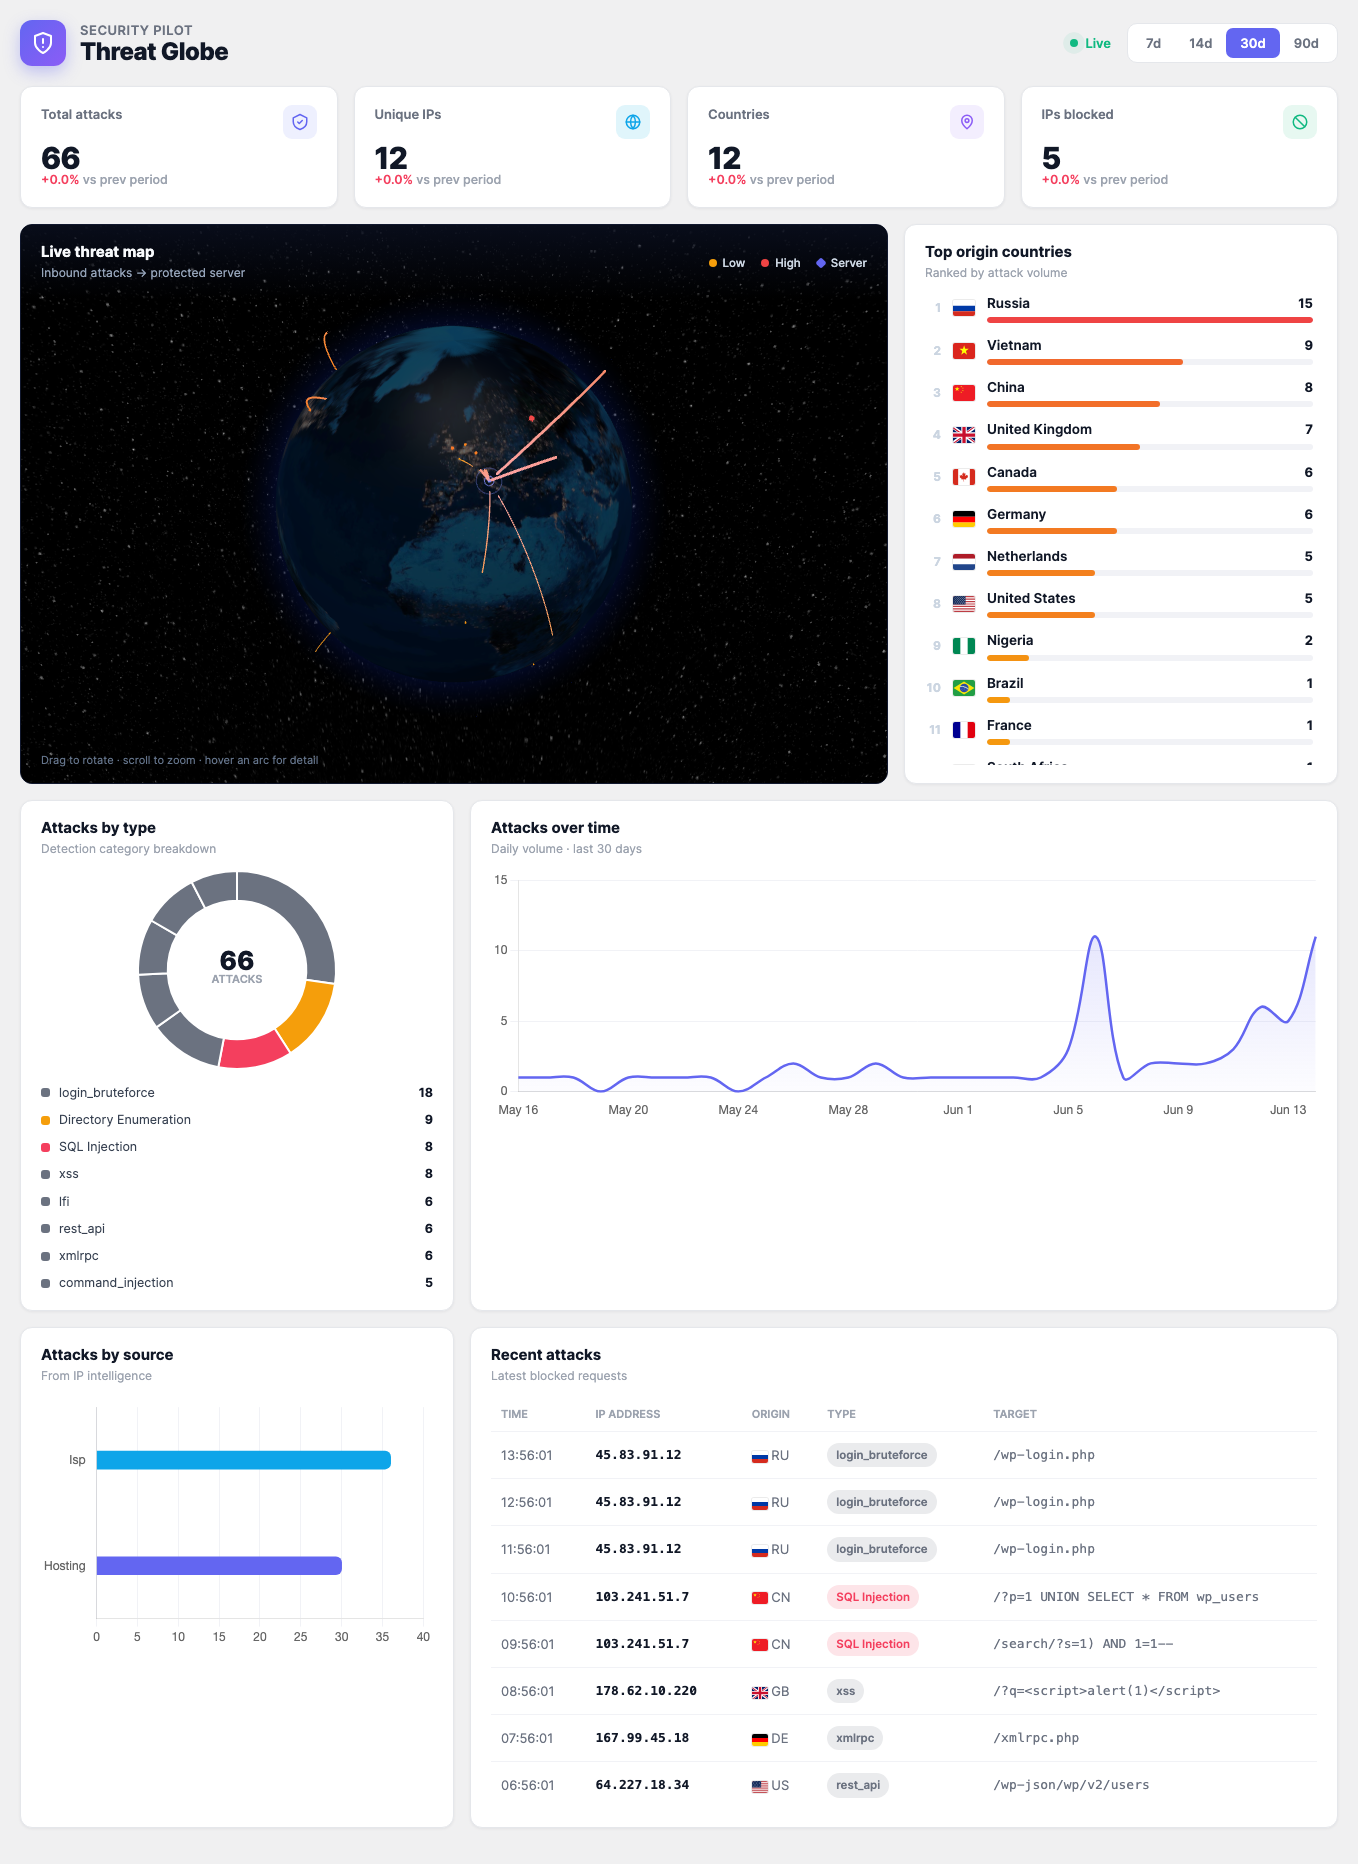Screen dimensions: 1358x1864
Task: Click IP address 167.99.45.18
Action: pos(642,1738)
